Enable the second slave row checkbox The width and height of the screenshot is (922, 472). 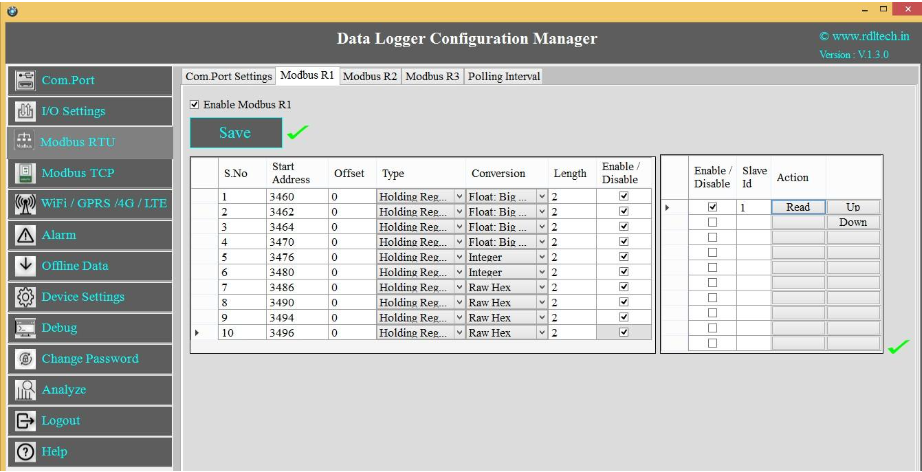coord(712,222)
